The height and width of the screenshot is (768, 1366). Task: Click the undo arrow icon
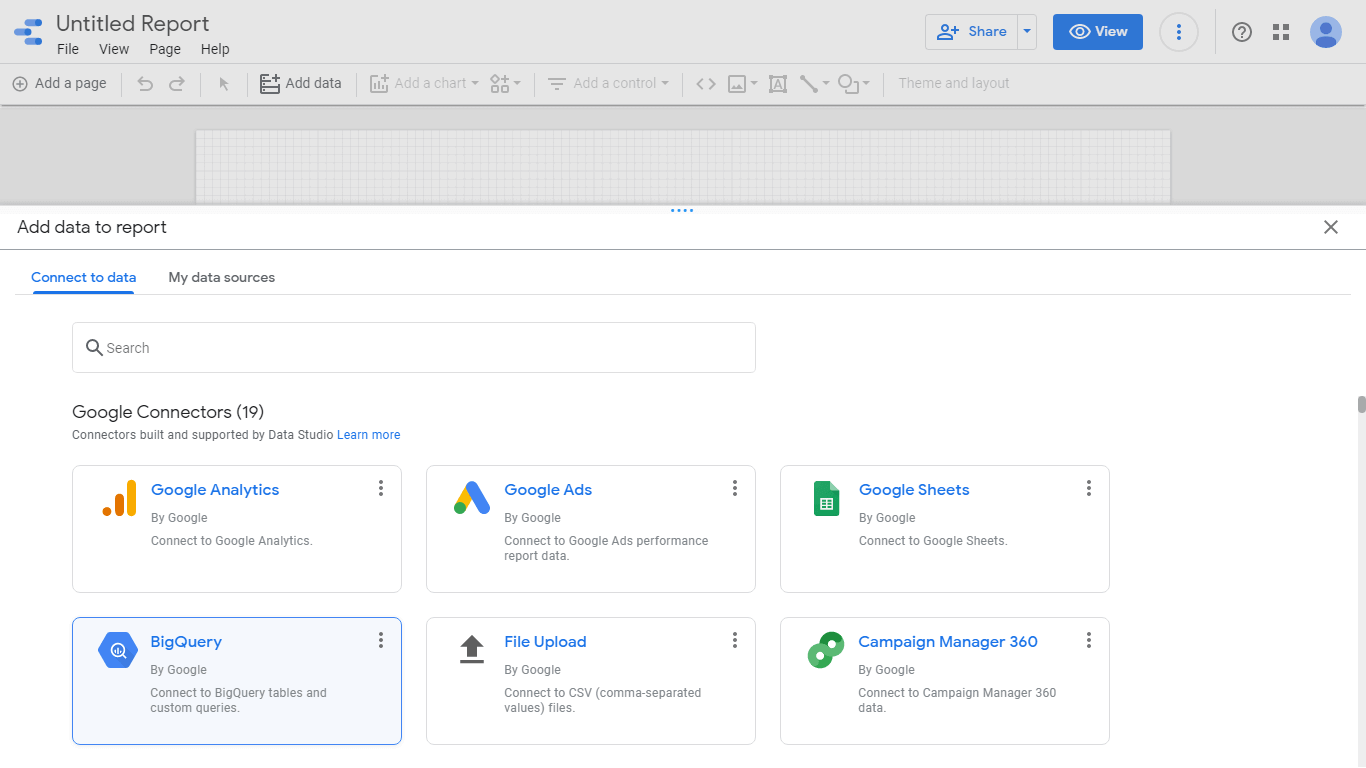145,84
